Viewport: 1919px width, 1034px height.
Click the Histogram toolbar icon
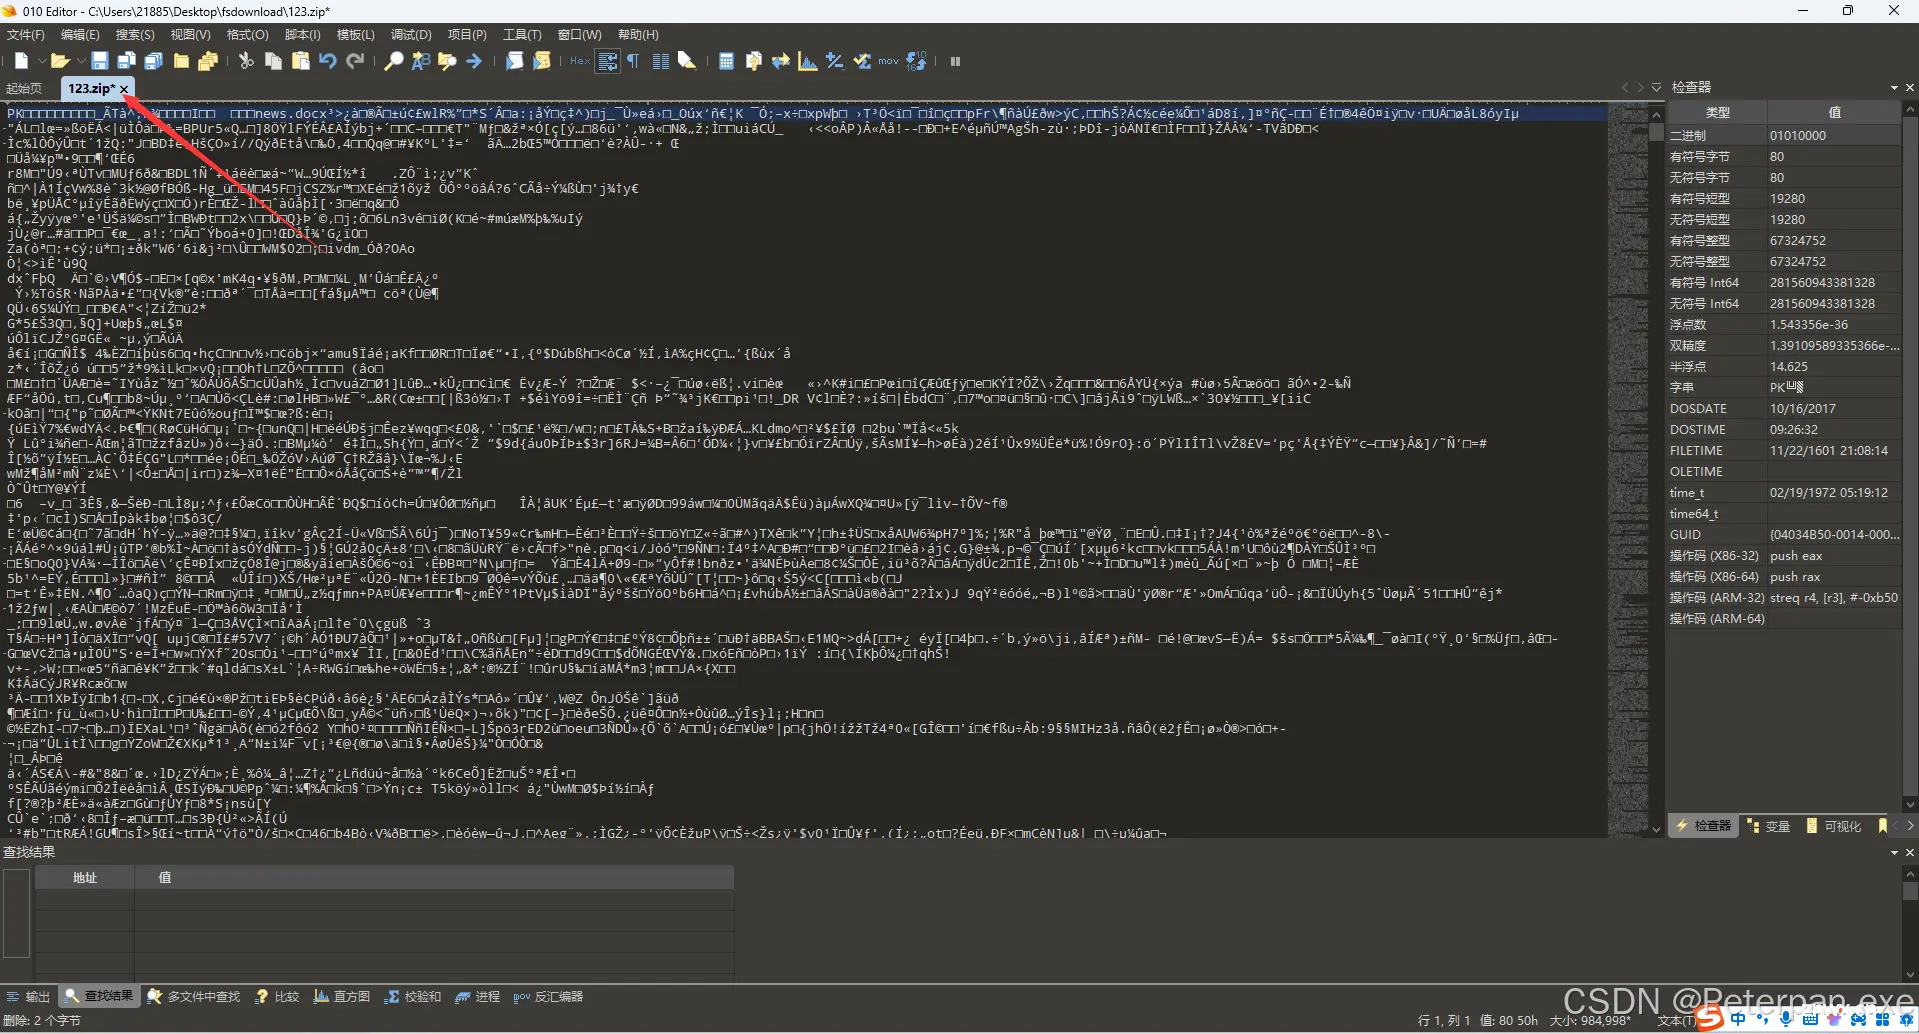coord(808,61)
